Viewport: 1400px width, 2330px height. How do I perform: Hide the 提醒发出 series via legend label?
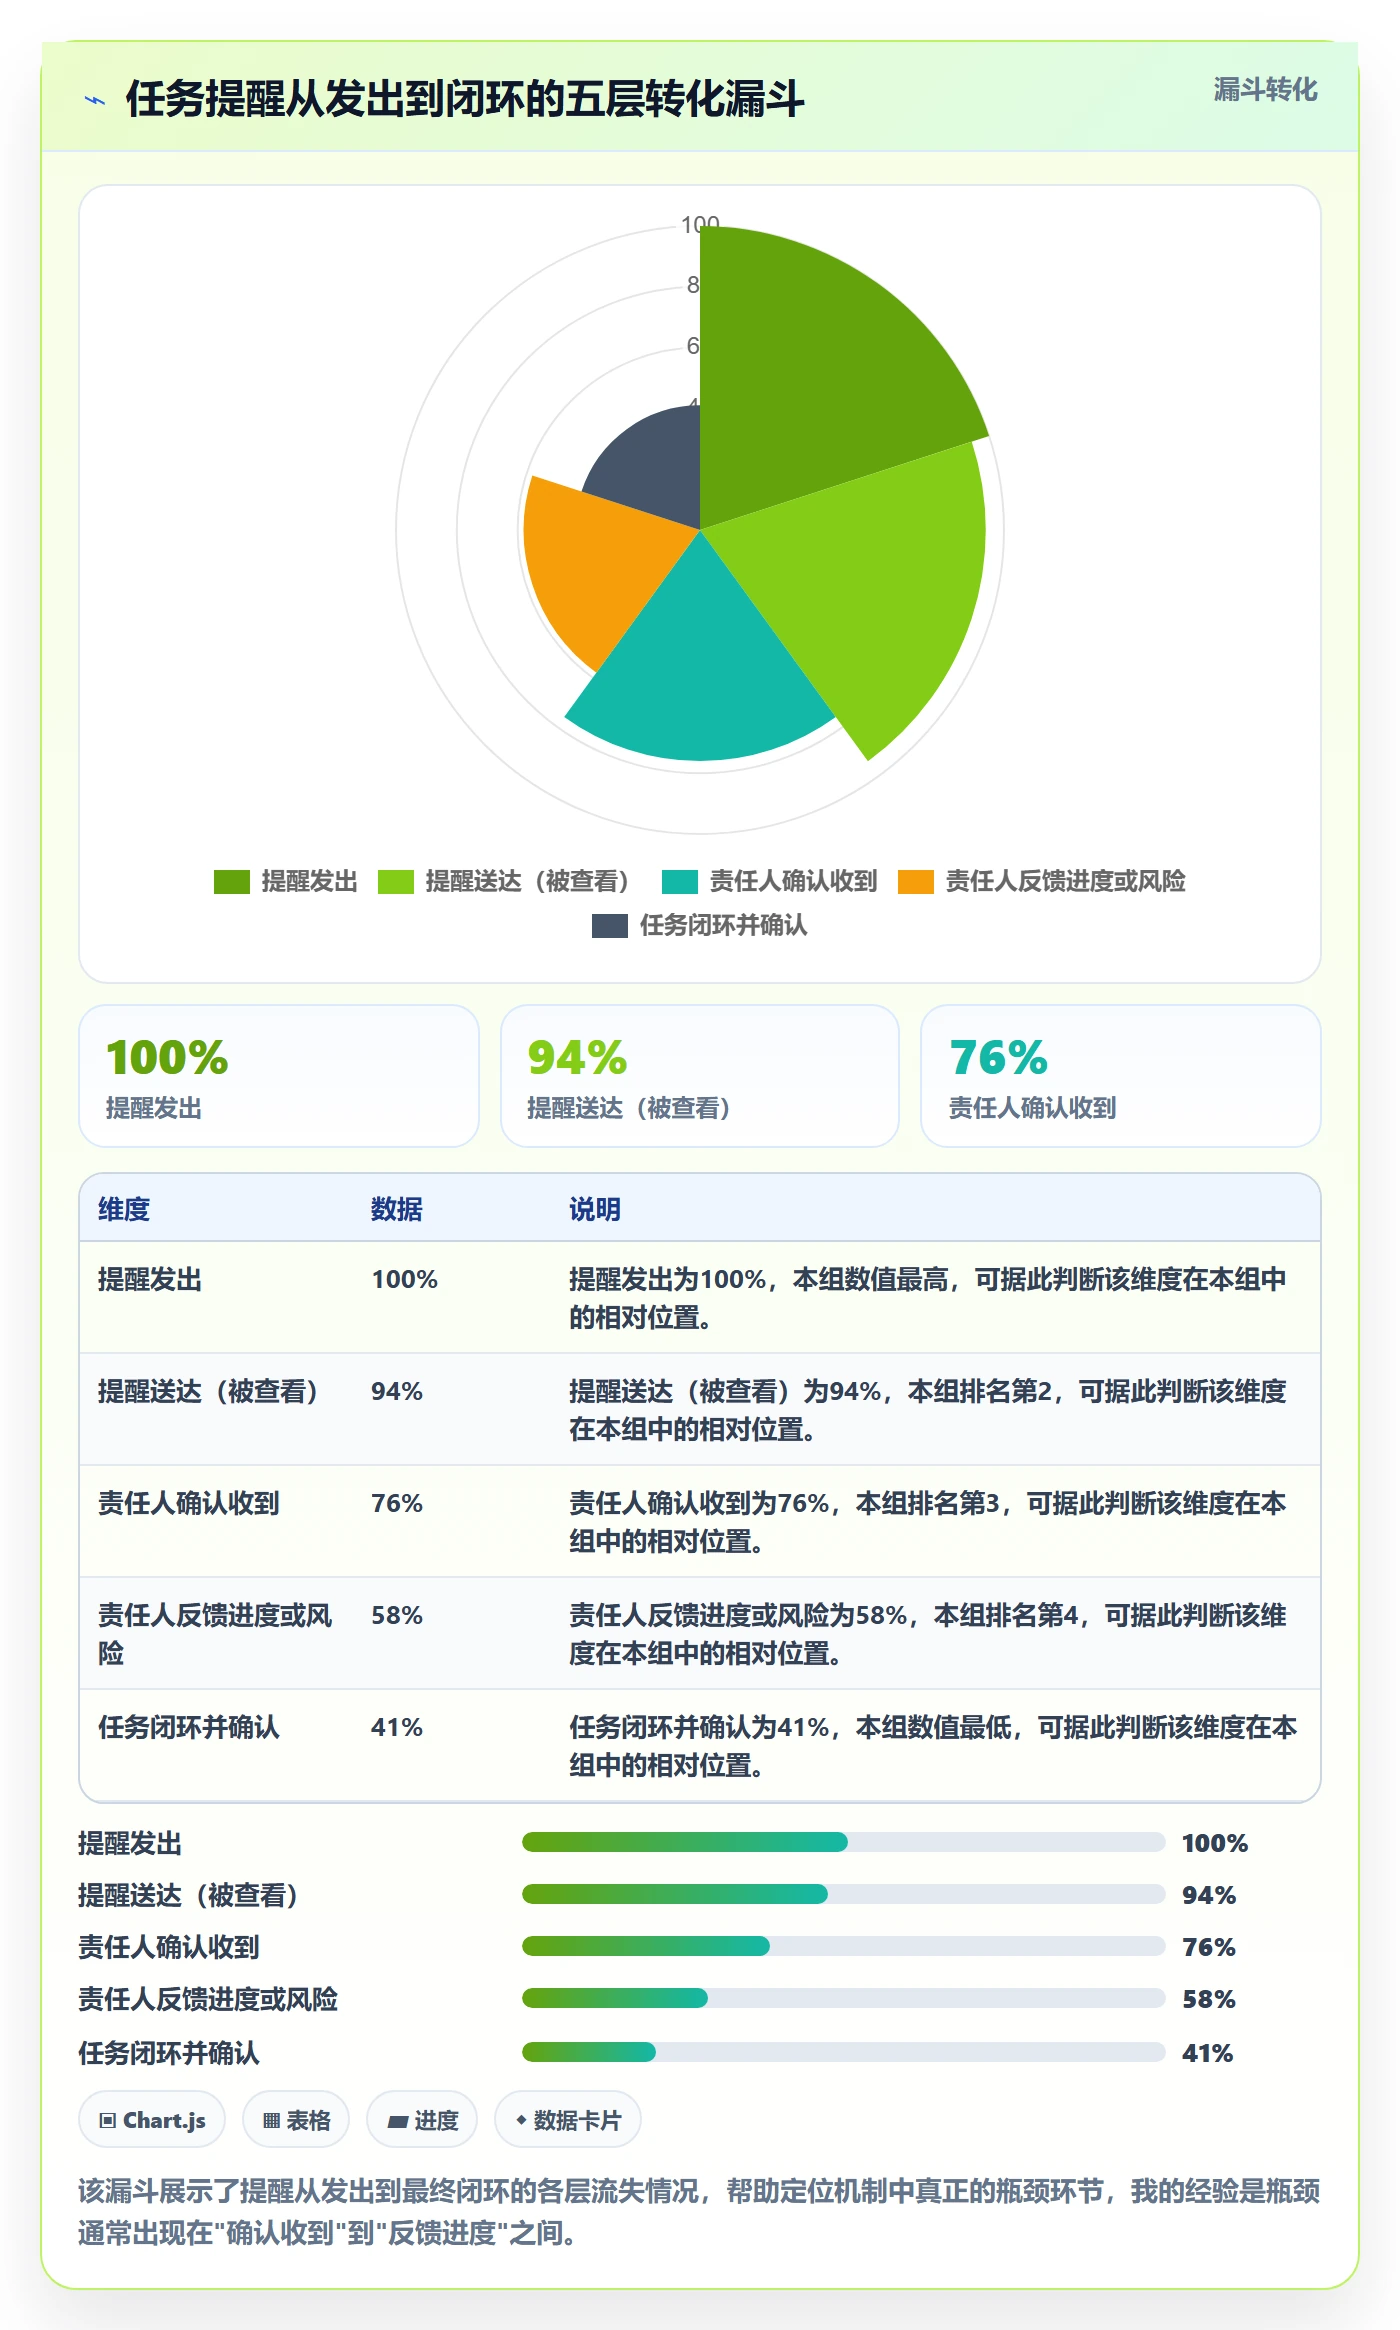(x=310, y=881)
